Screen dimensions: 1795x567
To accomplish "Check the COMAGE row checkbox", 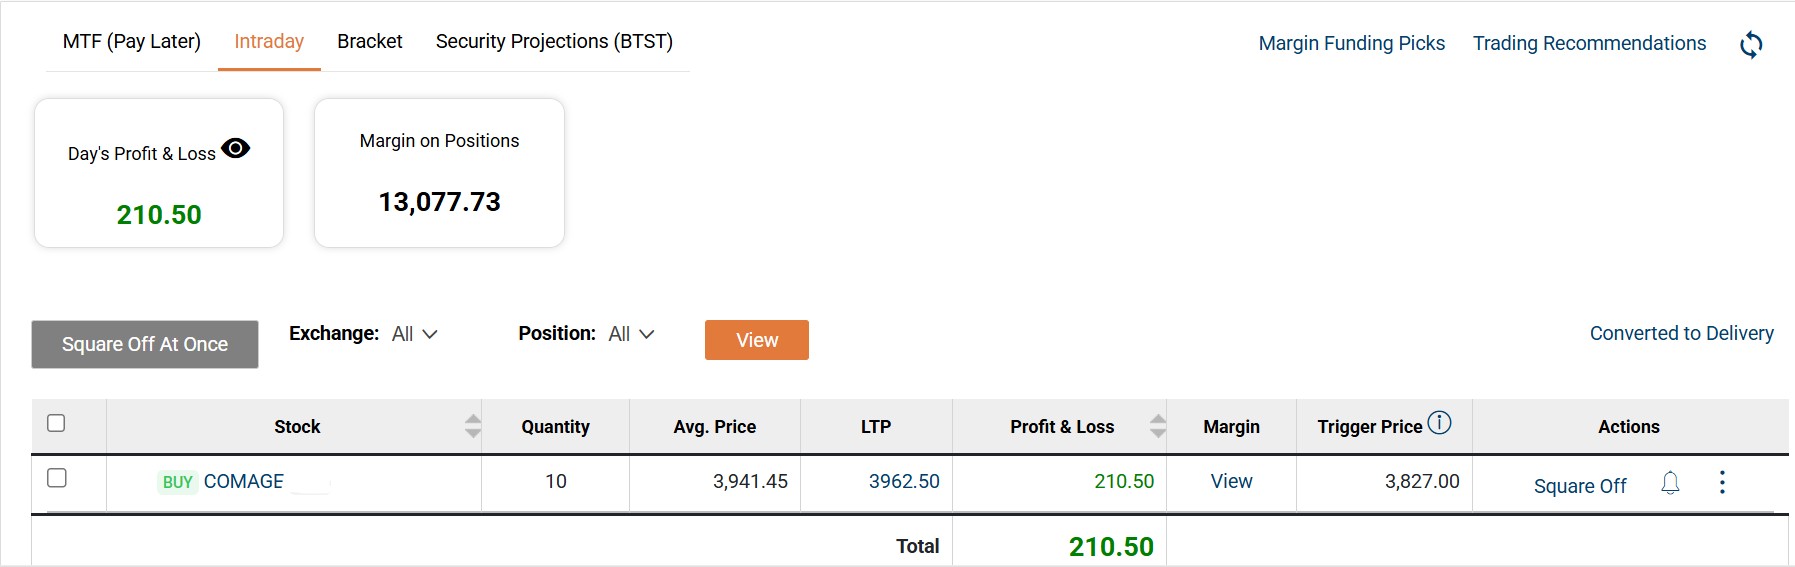I will (57, 478).
